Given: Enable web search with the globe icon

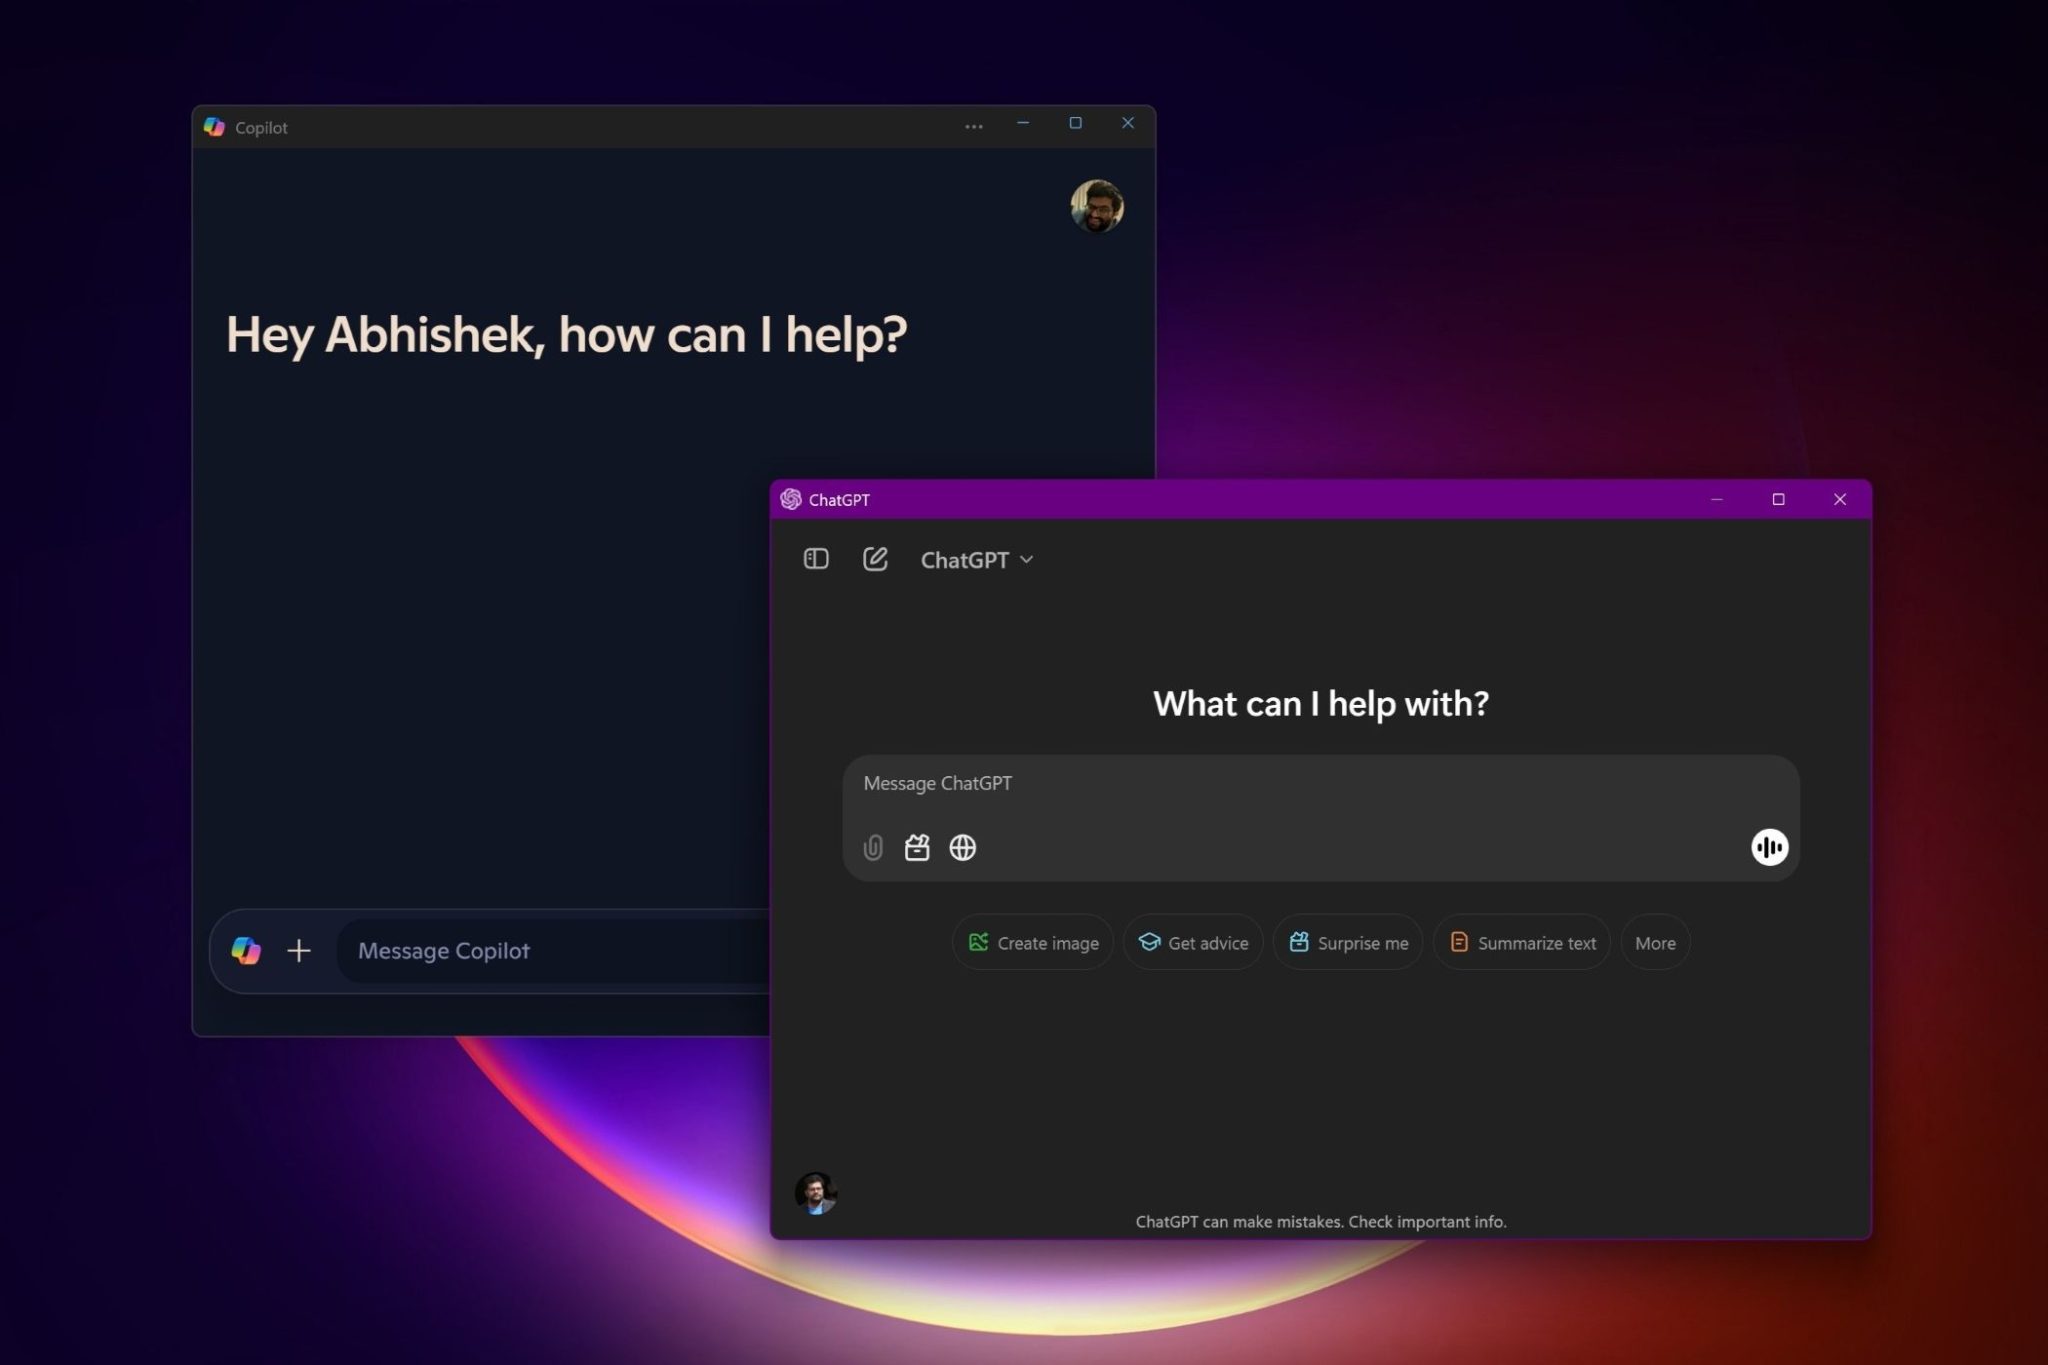Looking at the screenshot, I should point(962,847).
